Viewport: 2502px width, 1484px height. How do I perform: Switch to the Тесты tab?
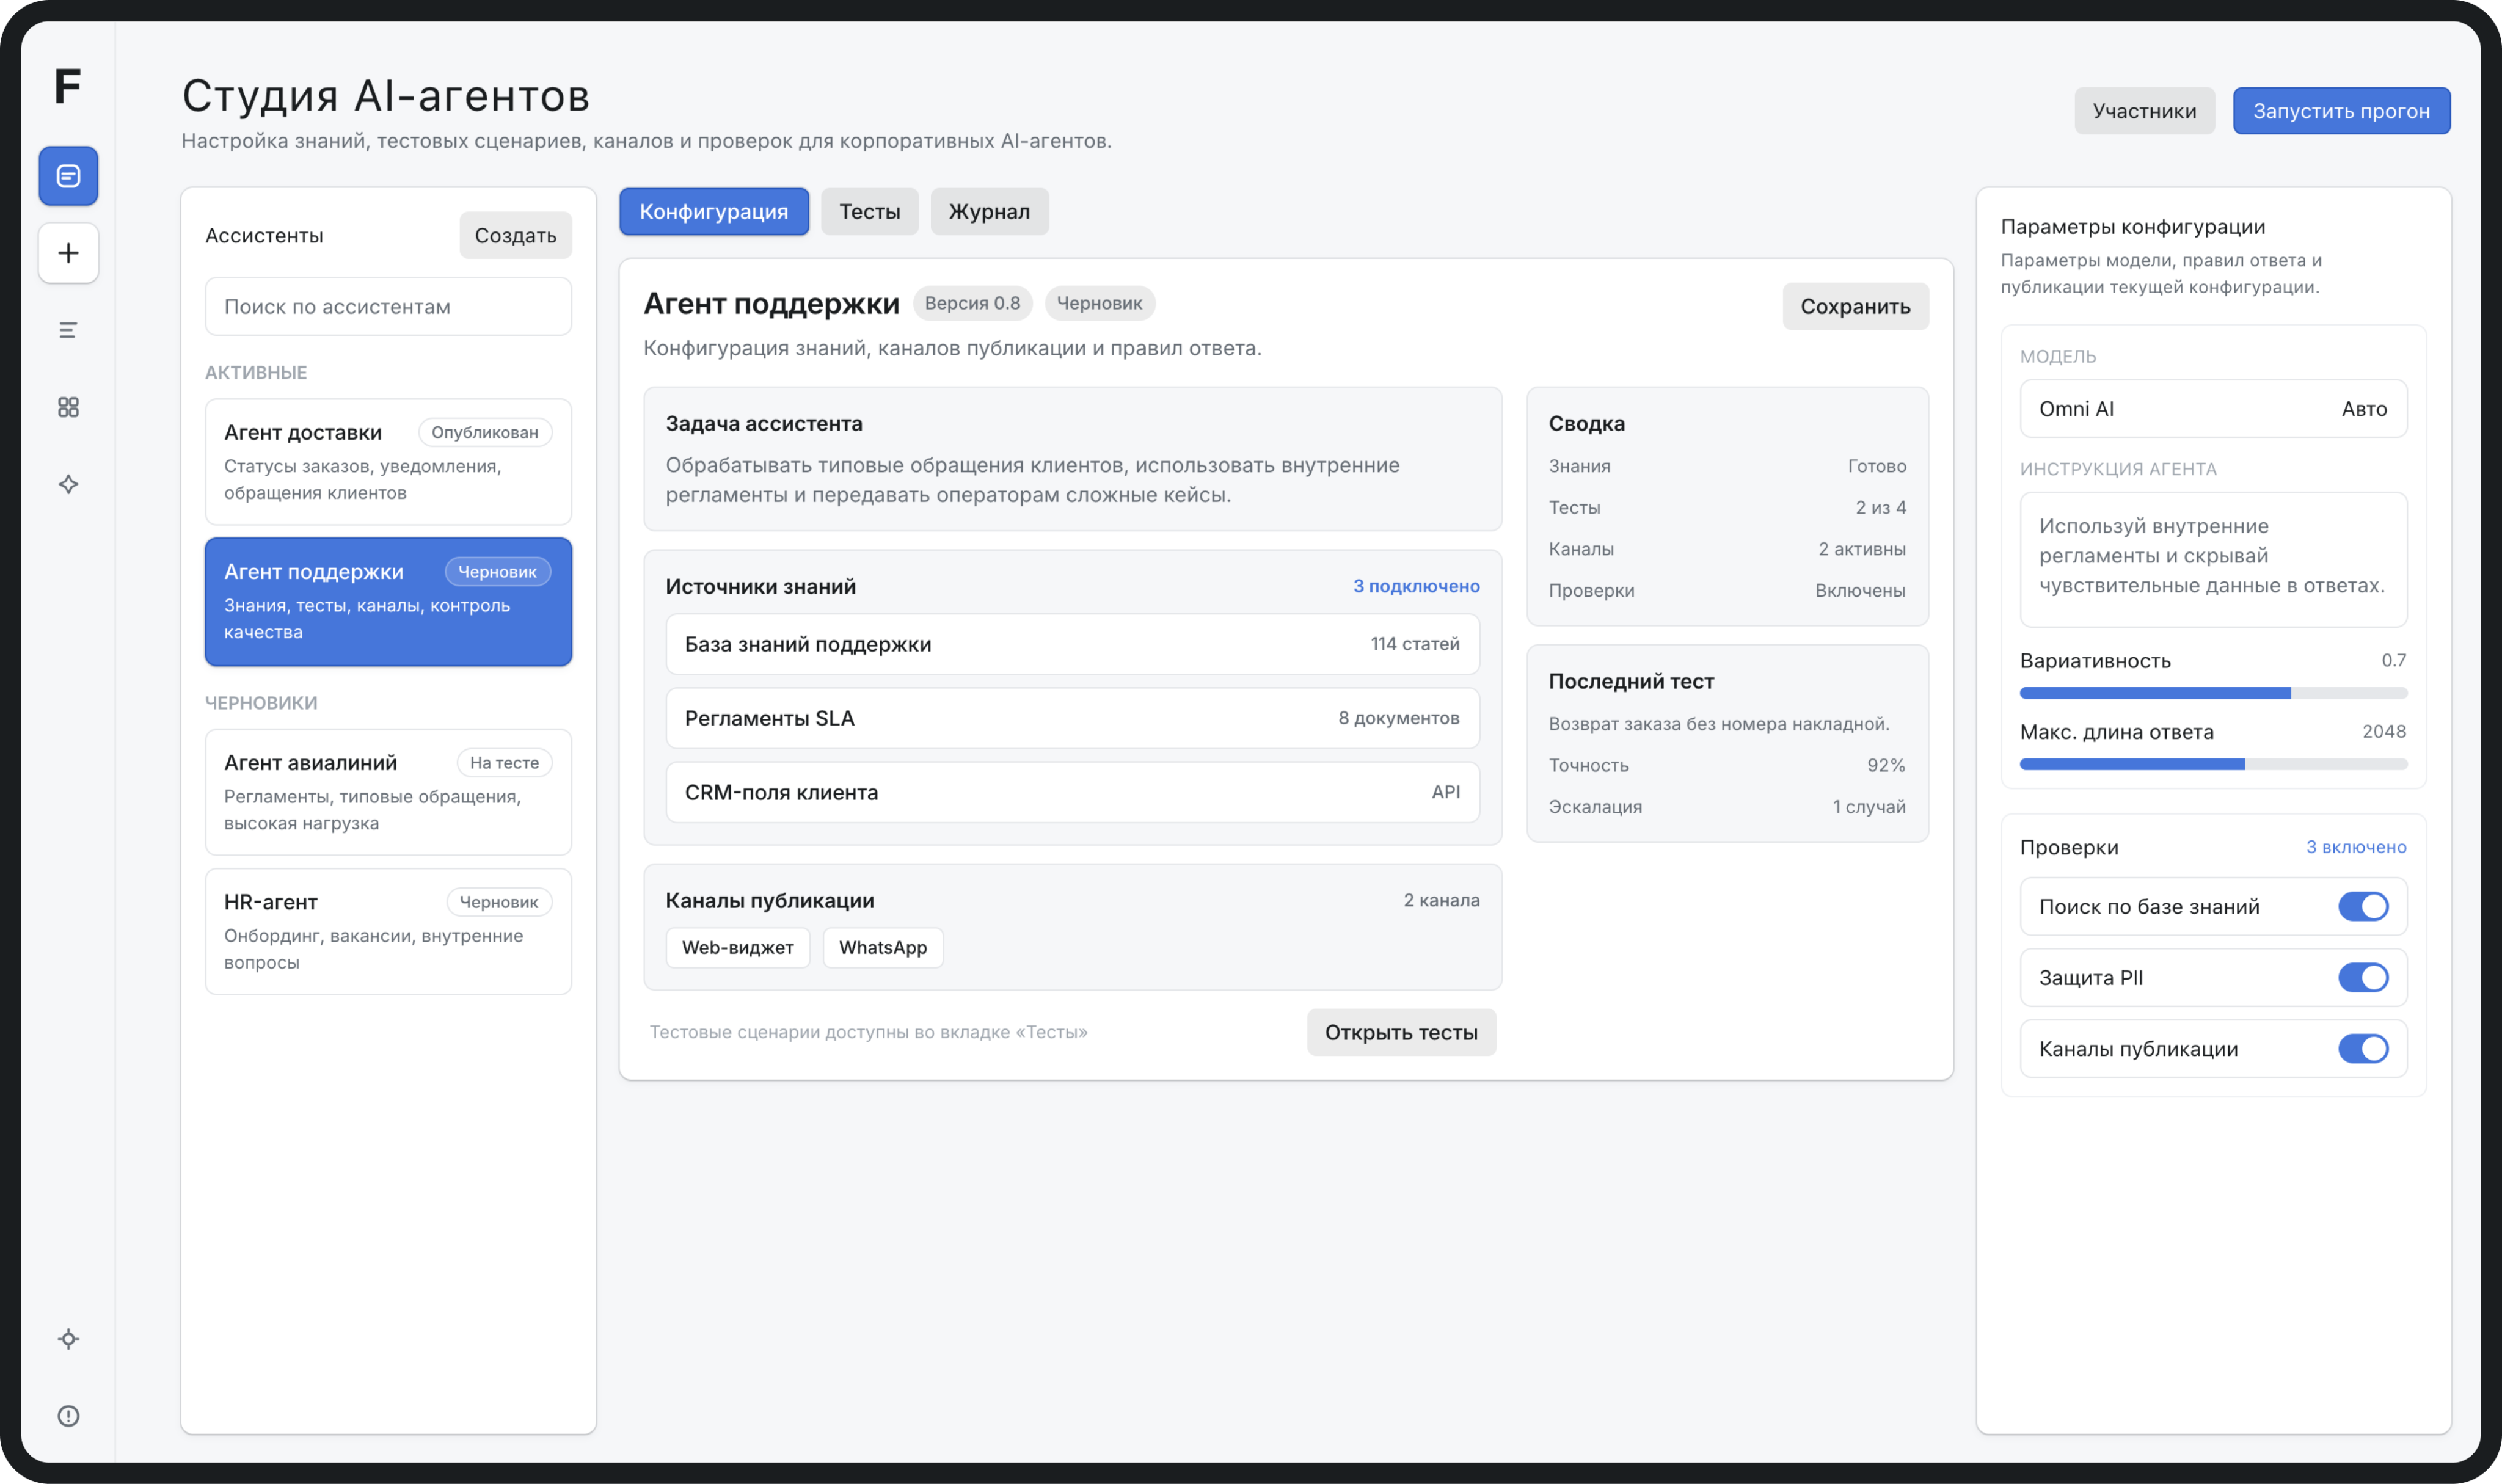pos(869,211)
